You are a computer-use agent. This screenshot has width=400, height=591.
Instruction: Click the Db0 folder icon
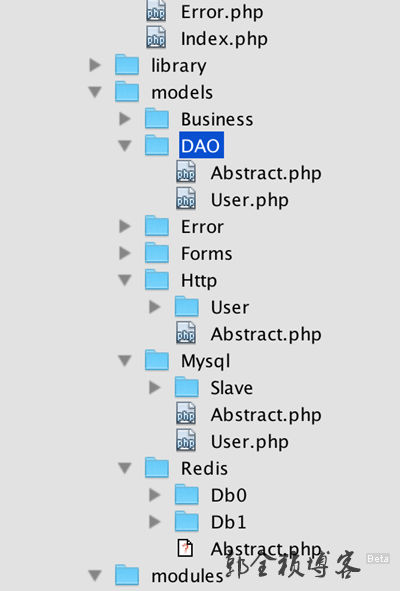pyautogui.click(x=187, y=495)
